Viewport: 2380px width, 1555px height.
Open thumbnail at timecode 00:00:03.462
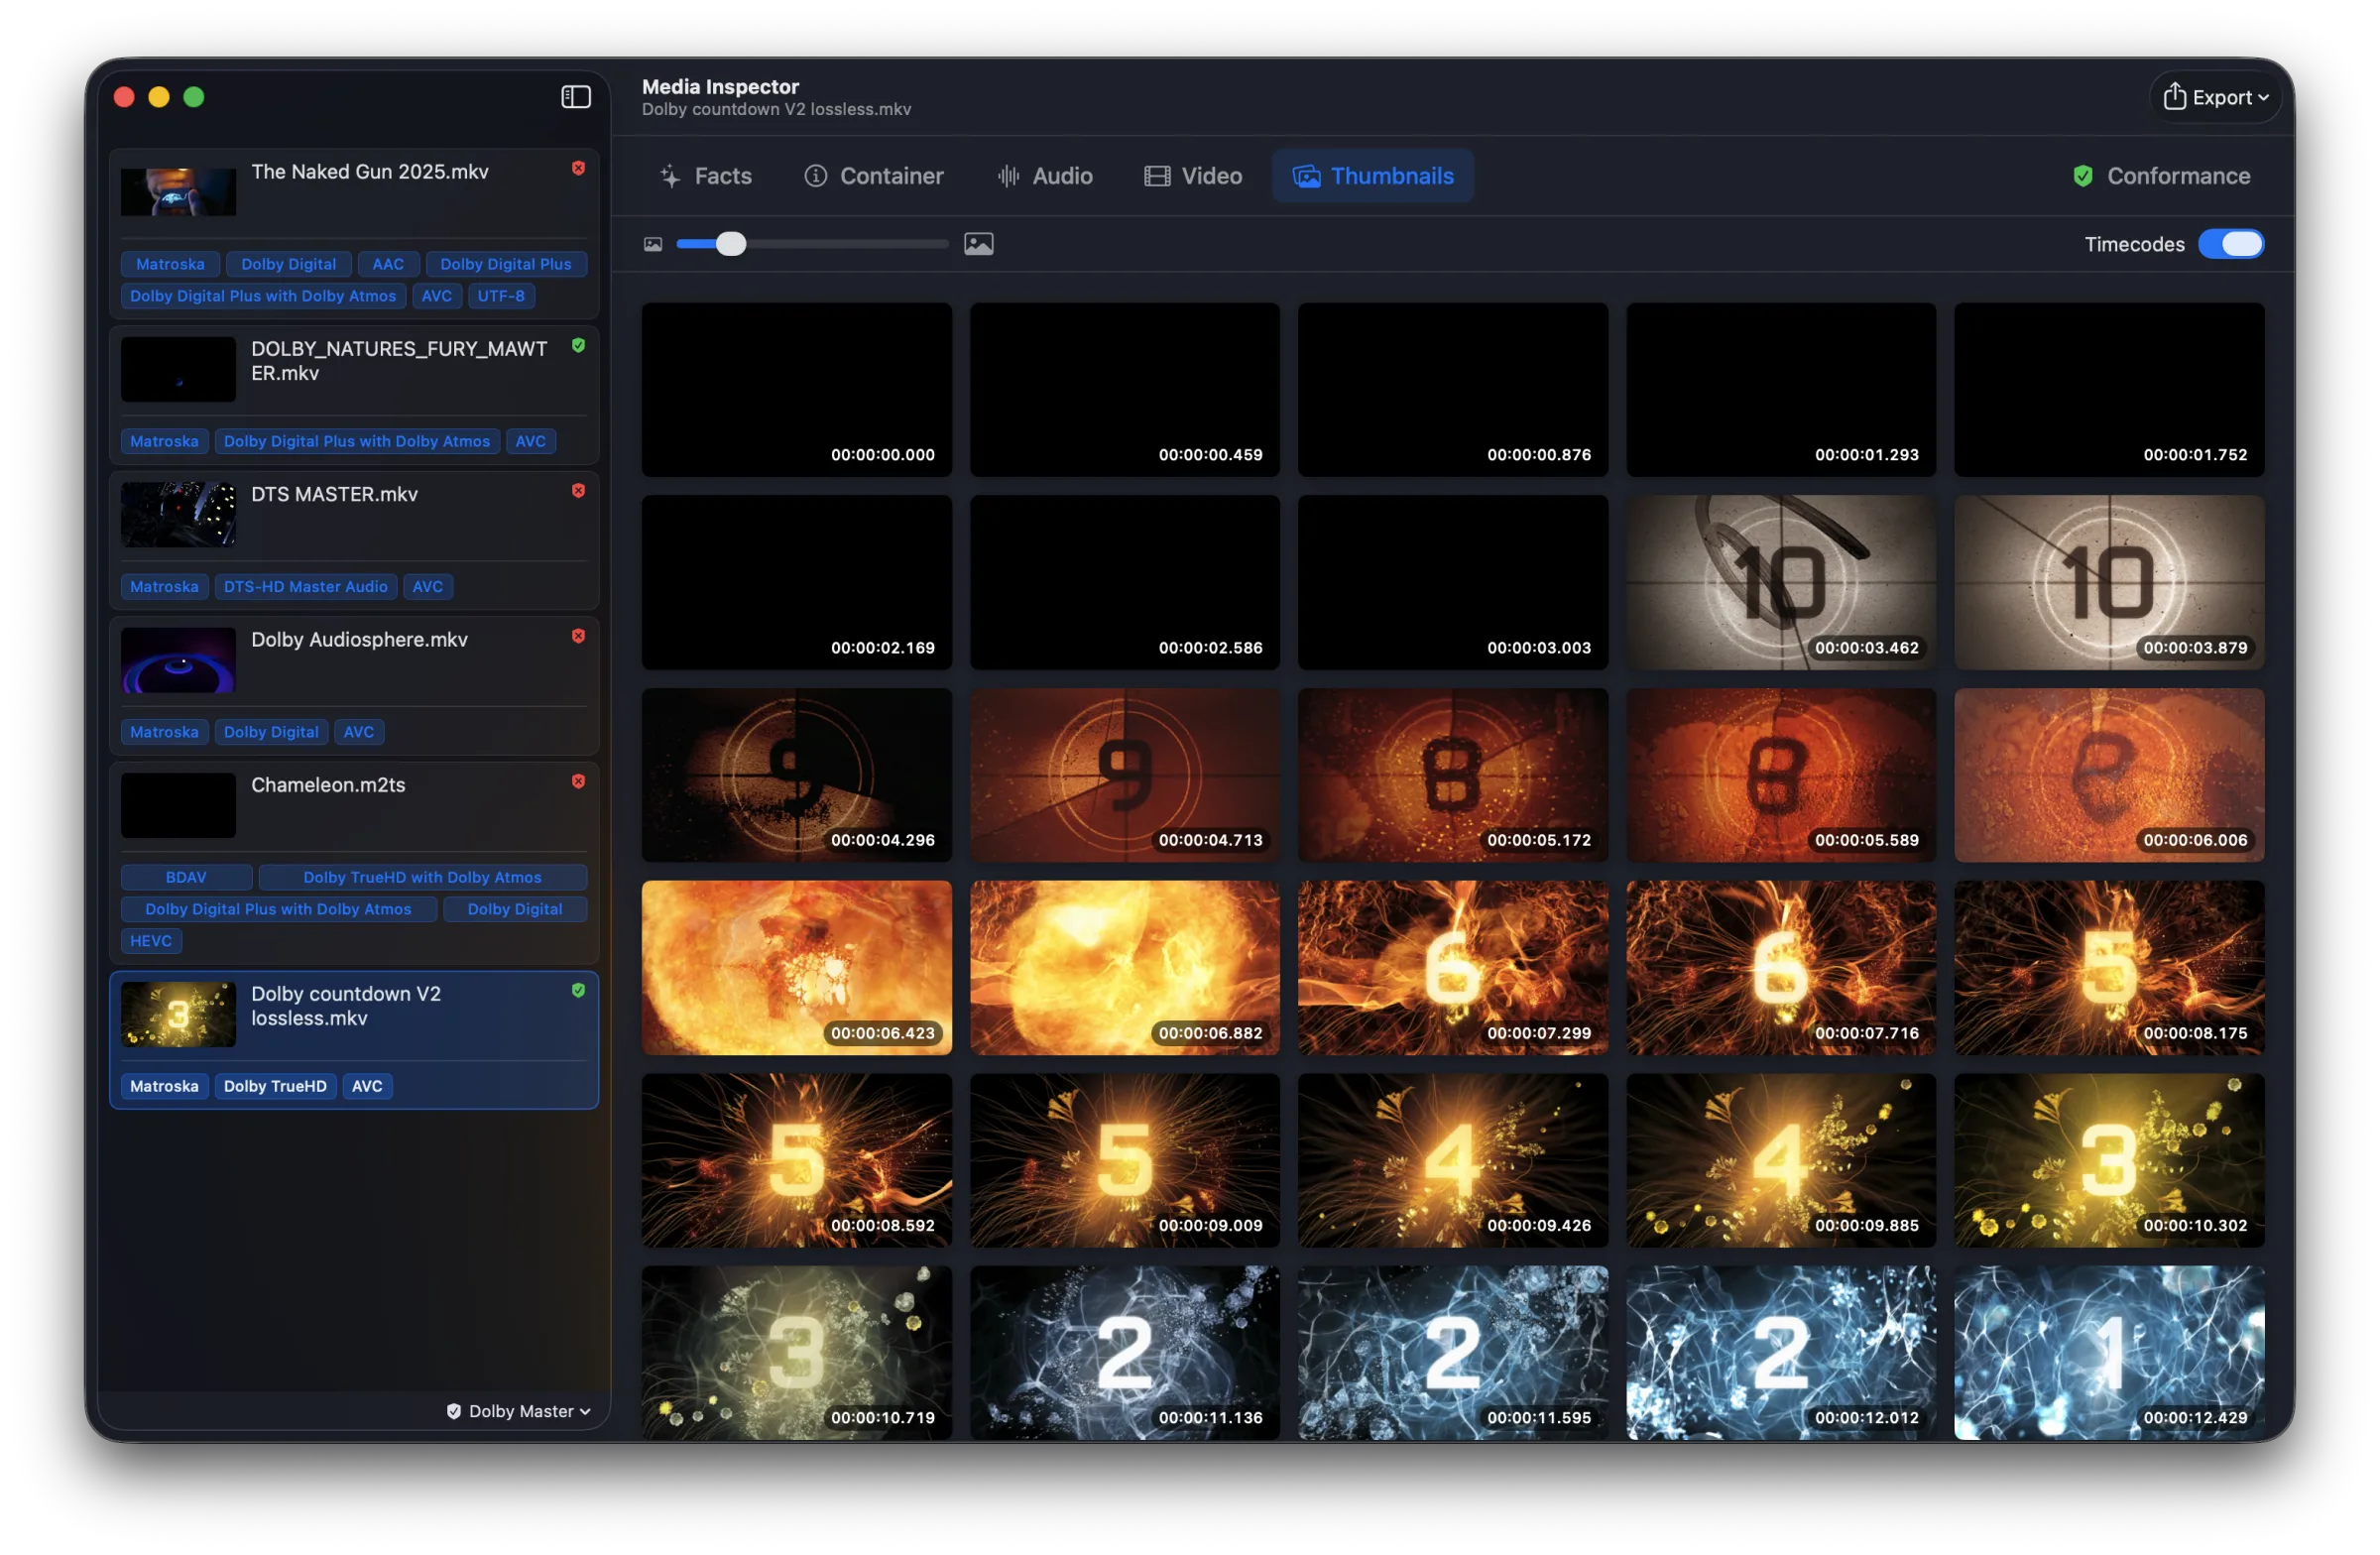1781,583
